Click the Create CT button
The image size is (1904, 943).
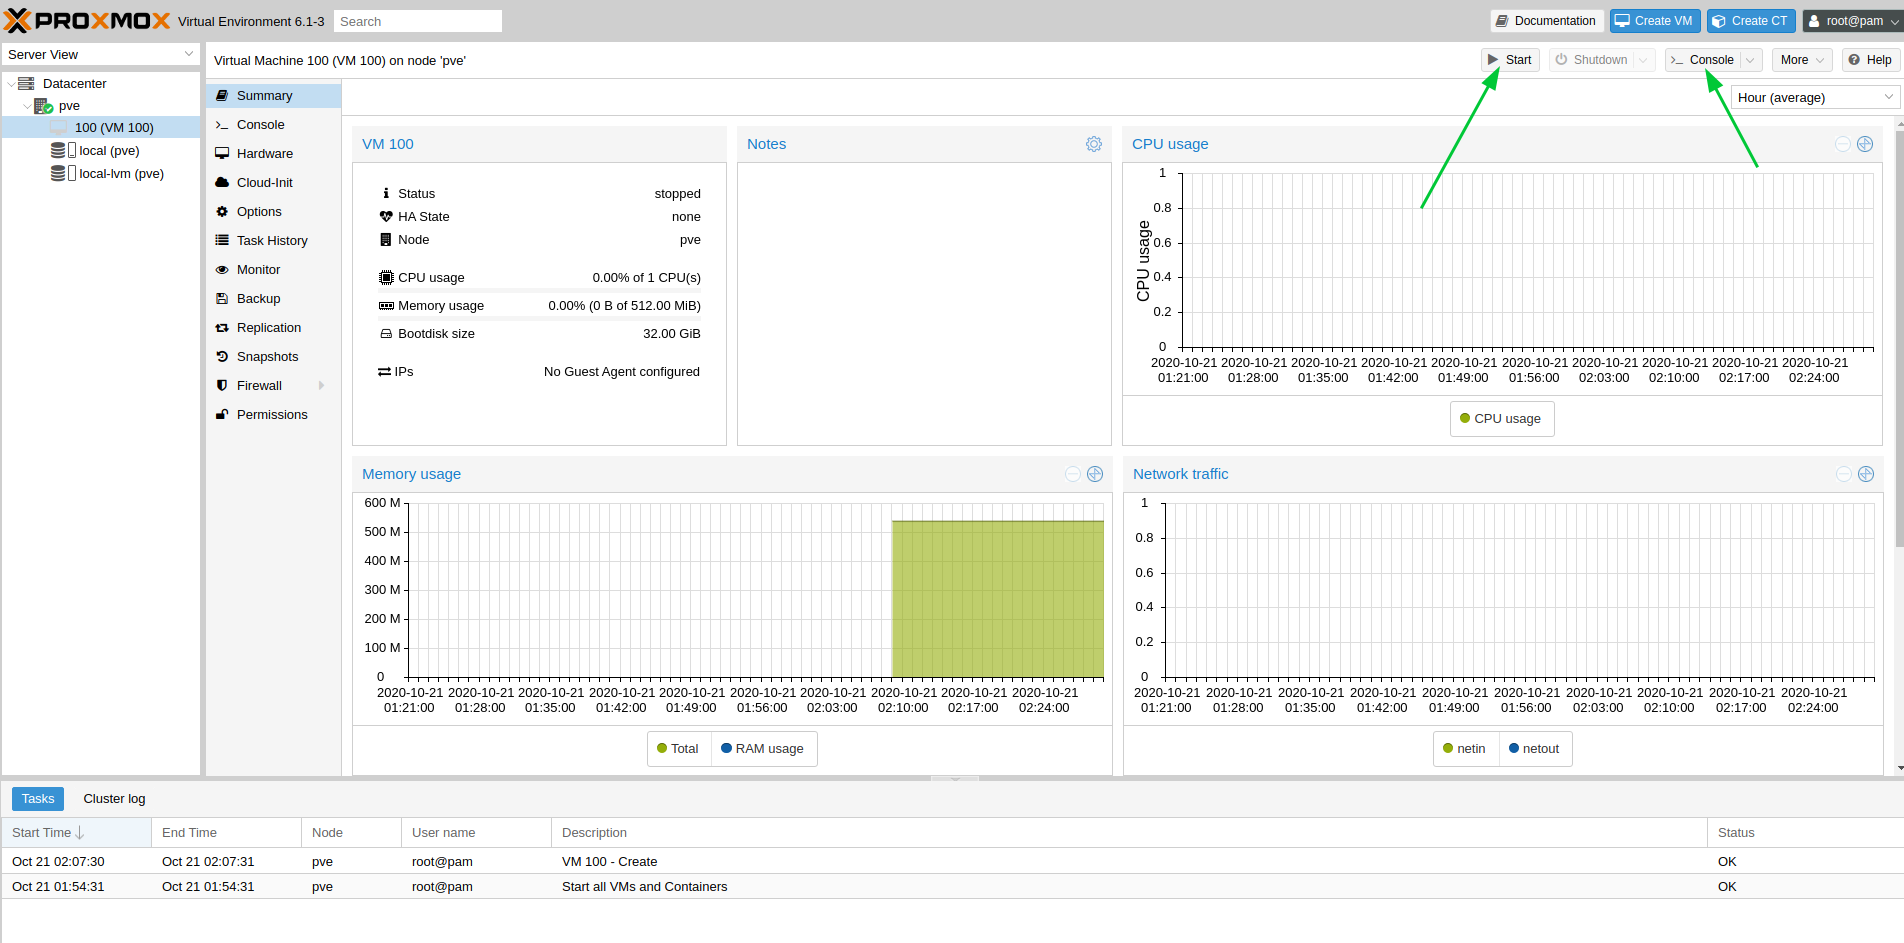click(x=1751, y=20)
